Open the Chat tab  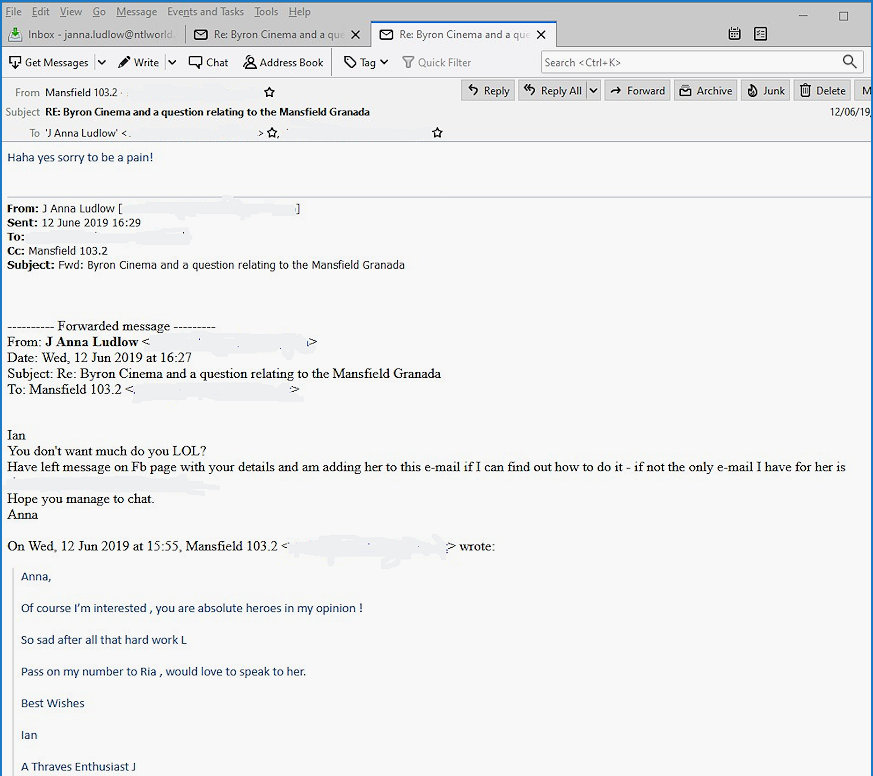click(x=208, y=62)
